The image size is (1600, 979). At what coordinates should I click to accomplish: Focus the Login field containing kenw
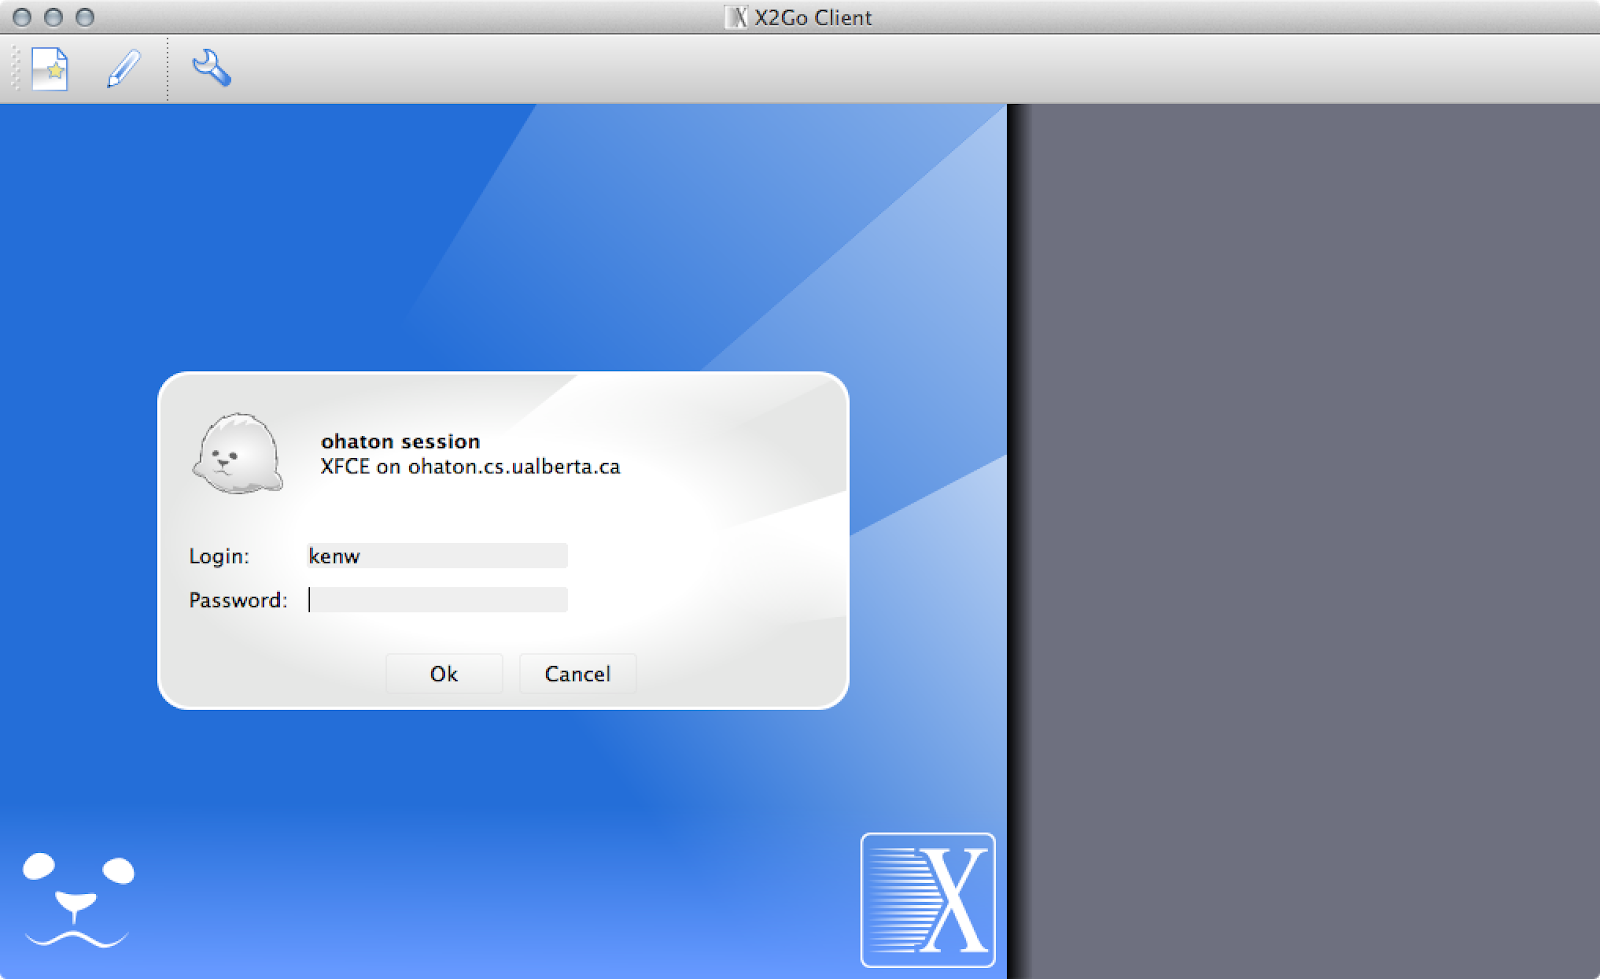click(437, 555)
